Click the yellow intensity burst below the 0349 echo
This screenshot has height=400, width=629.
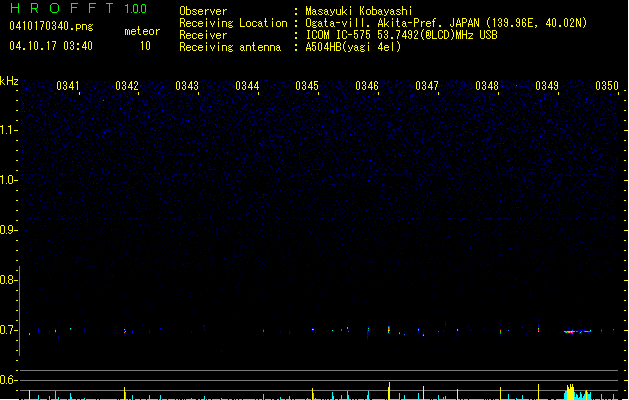pos(570,392)
